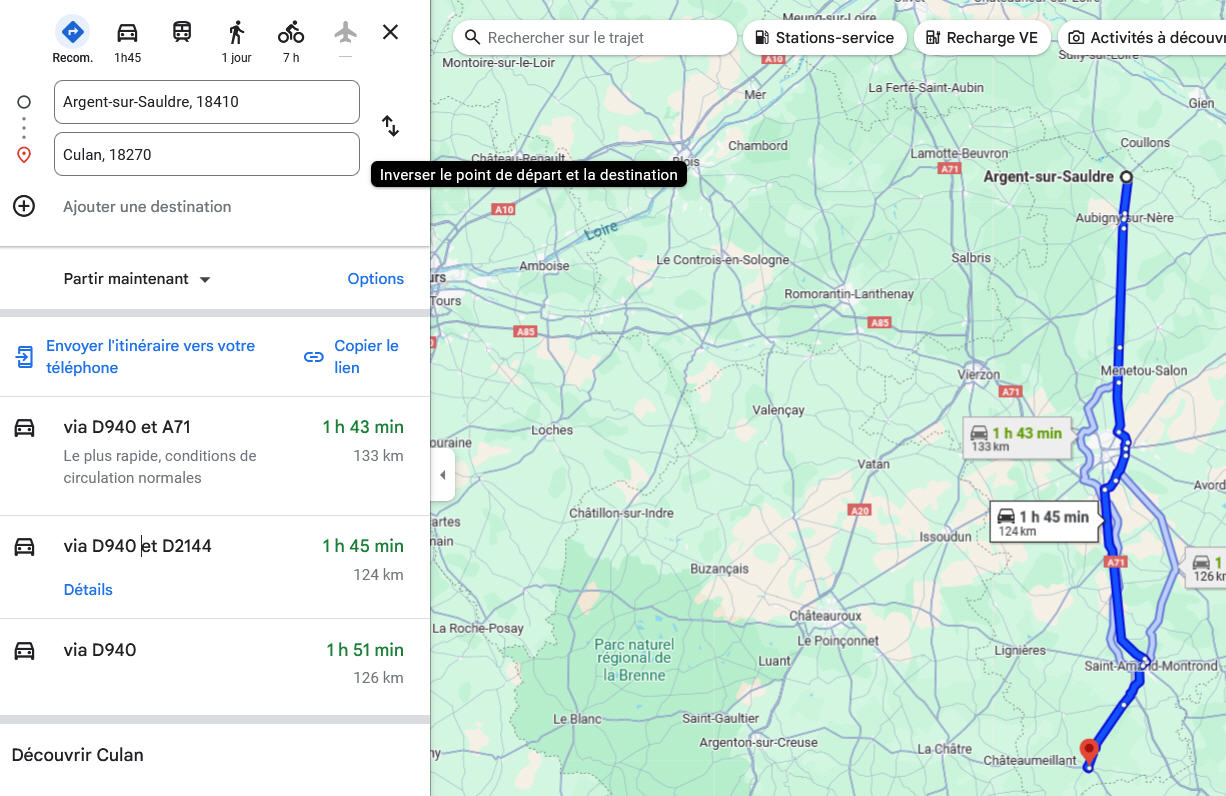The image size is (1226, 796).
Task: Send itinerary to your phone
Action: [150, 357]
